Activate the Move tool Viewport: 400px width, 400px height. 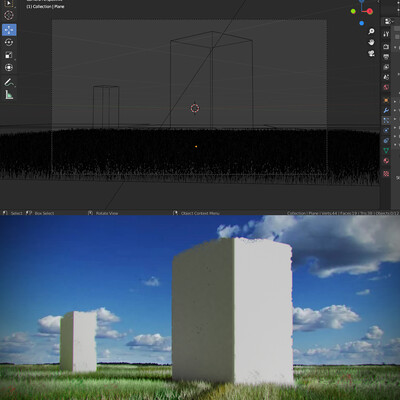coord(9,30)
